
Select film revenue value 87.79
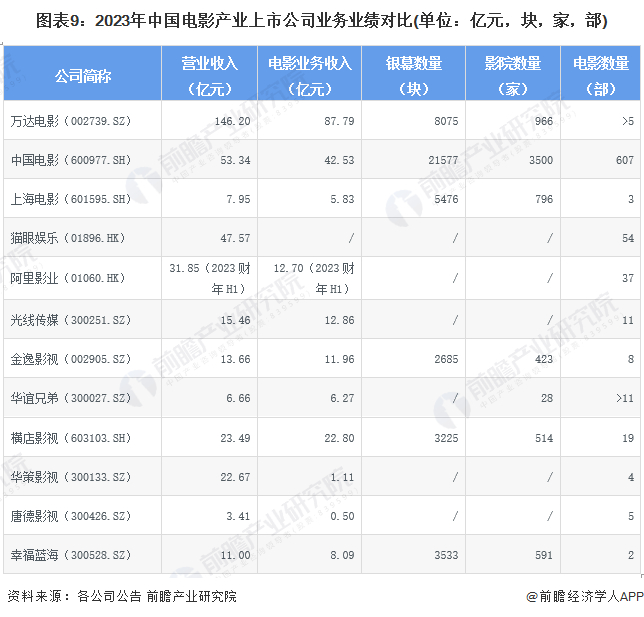[339, 121]
